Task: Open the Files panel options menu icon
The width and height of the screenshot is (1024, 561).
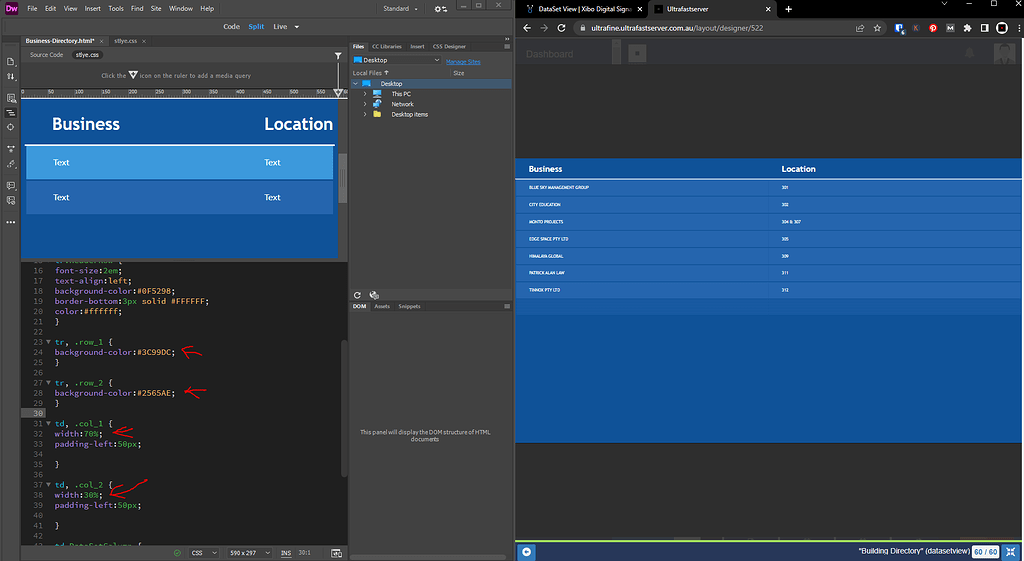Action: 507,46
